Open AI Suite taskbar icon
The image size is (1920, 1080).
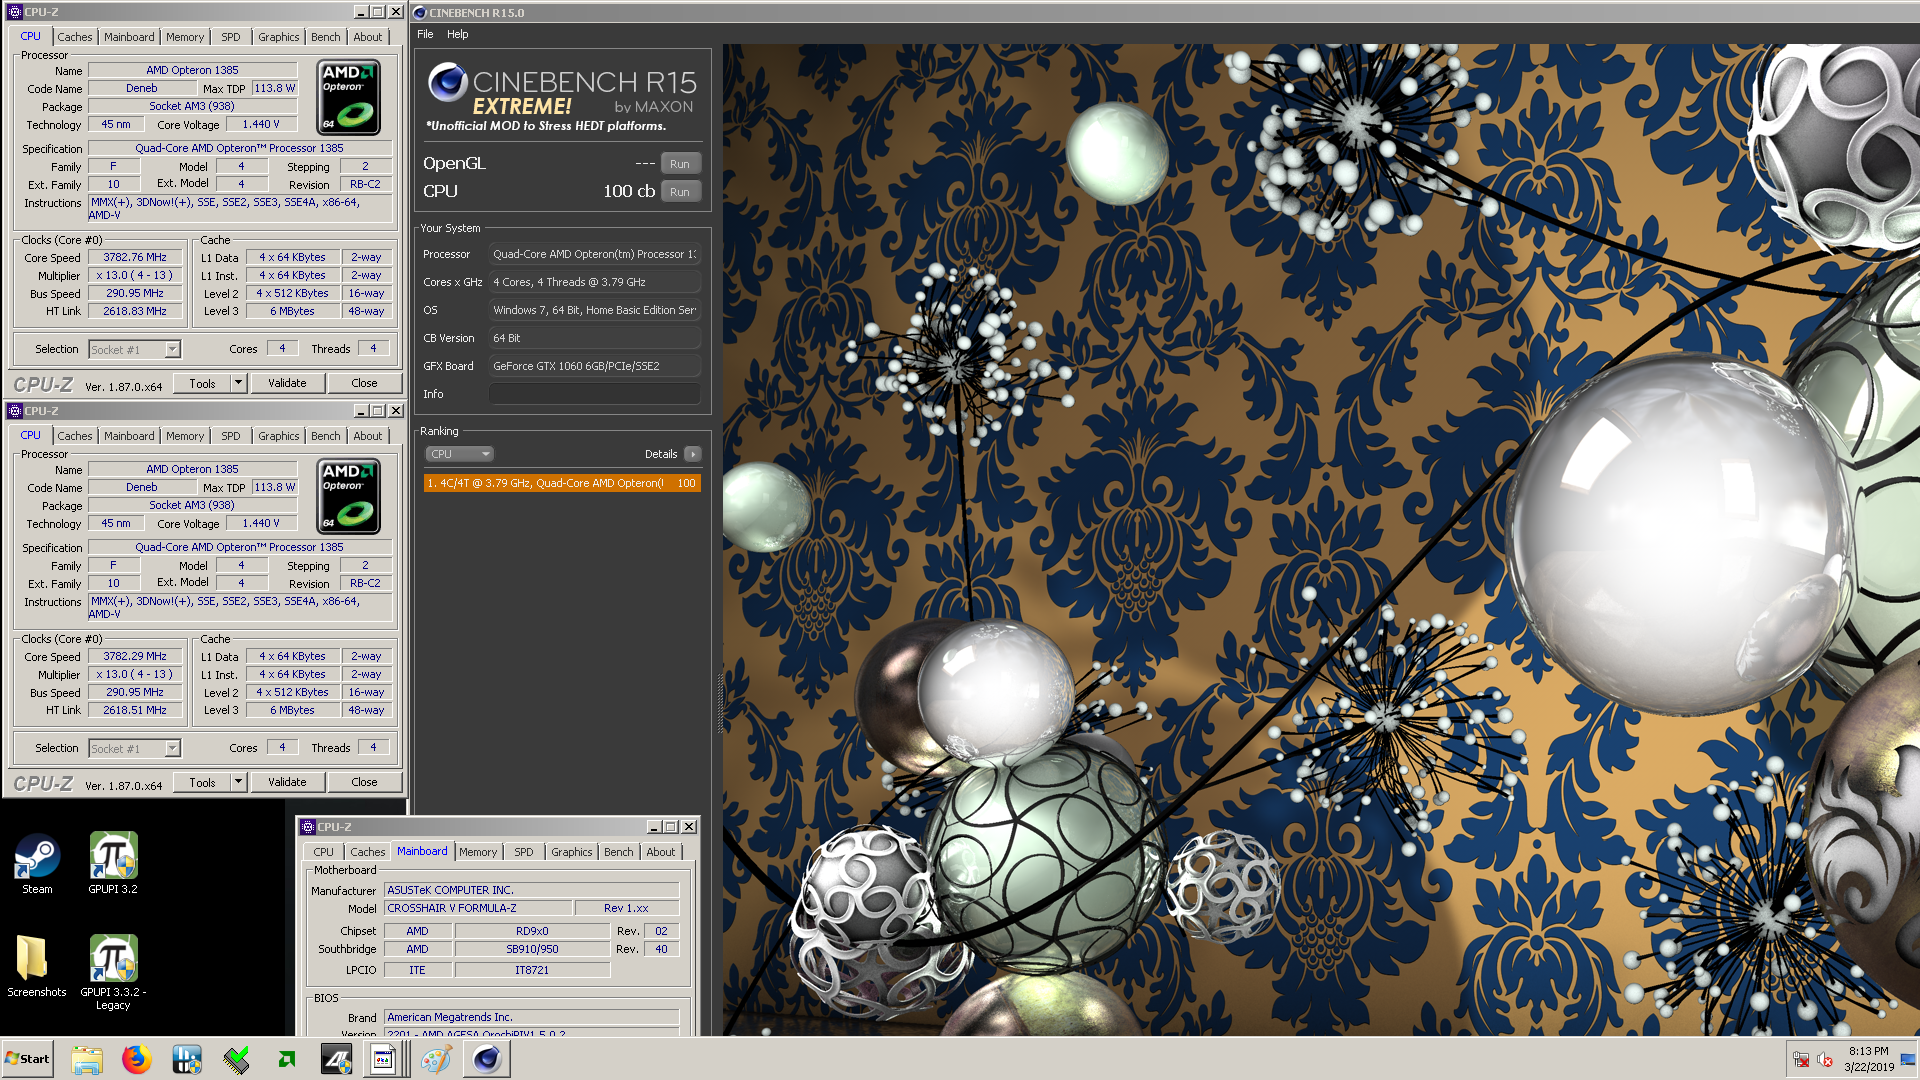coord(336,1059)
